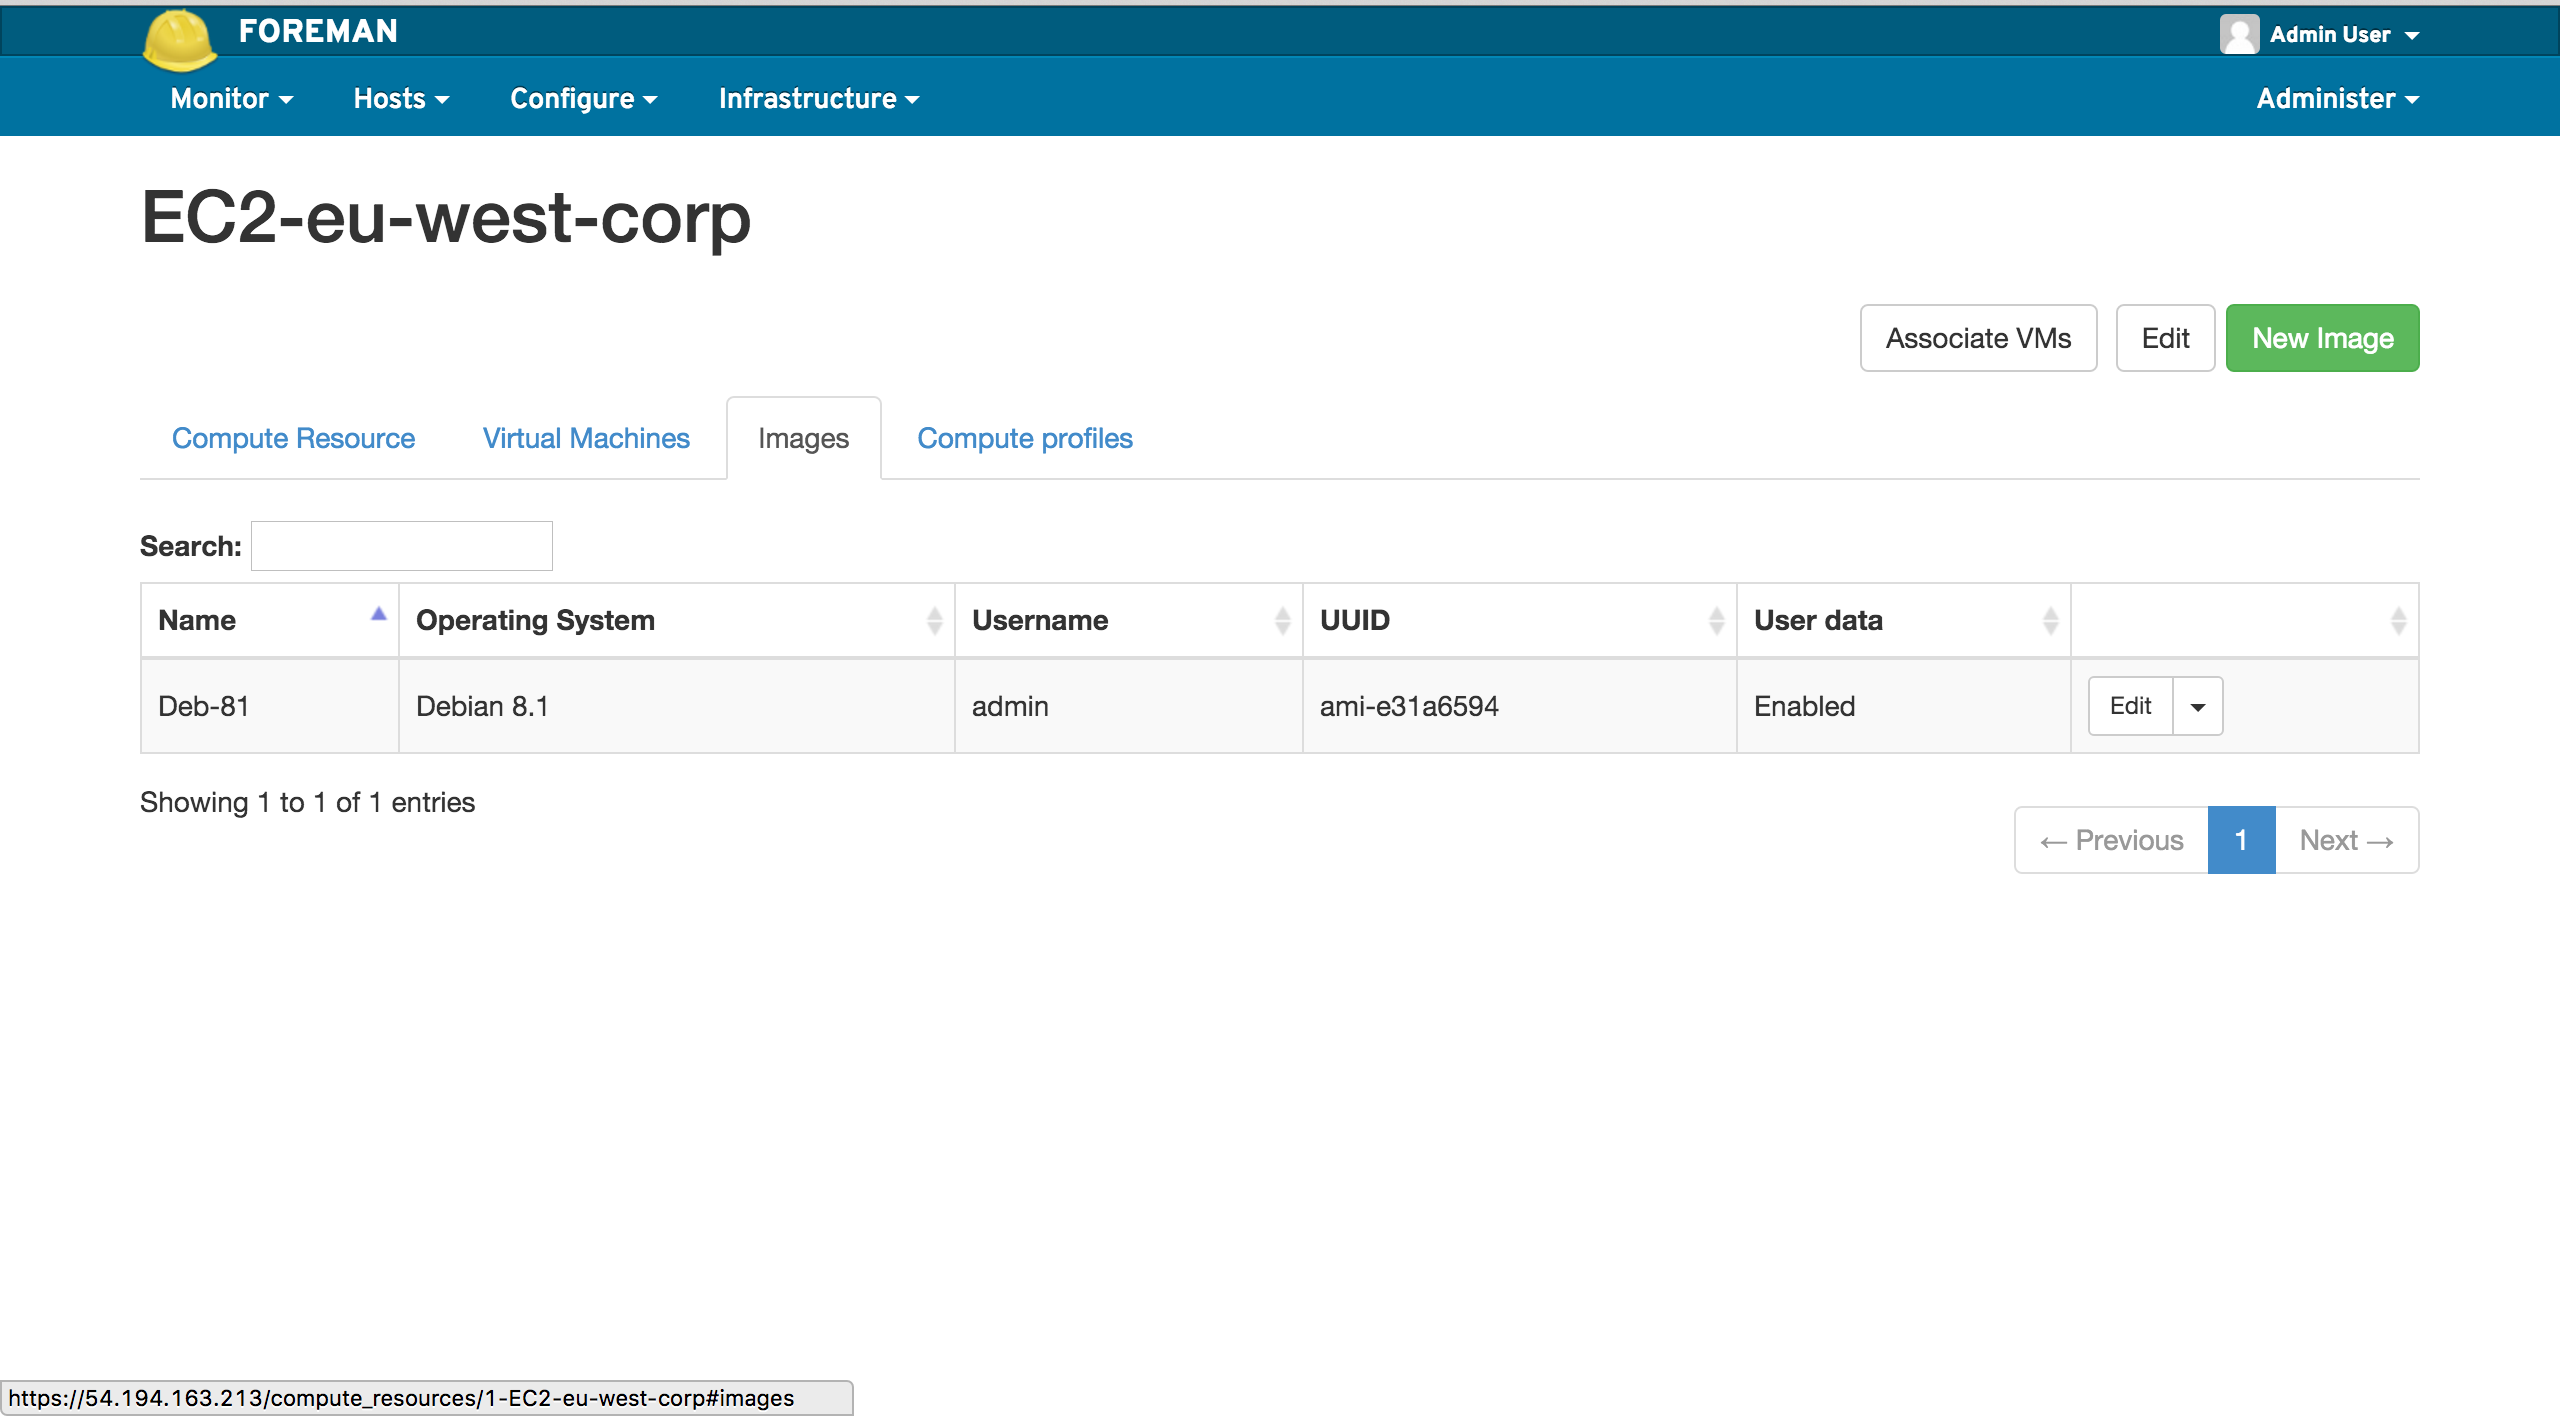
Task: Go to the Next page
Action: [x=2346, y=841]
